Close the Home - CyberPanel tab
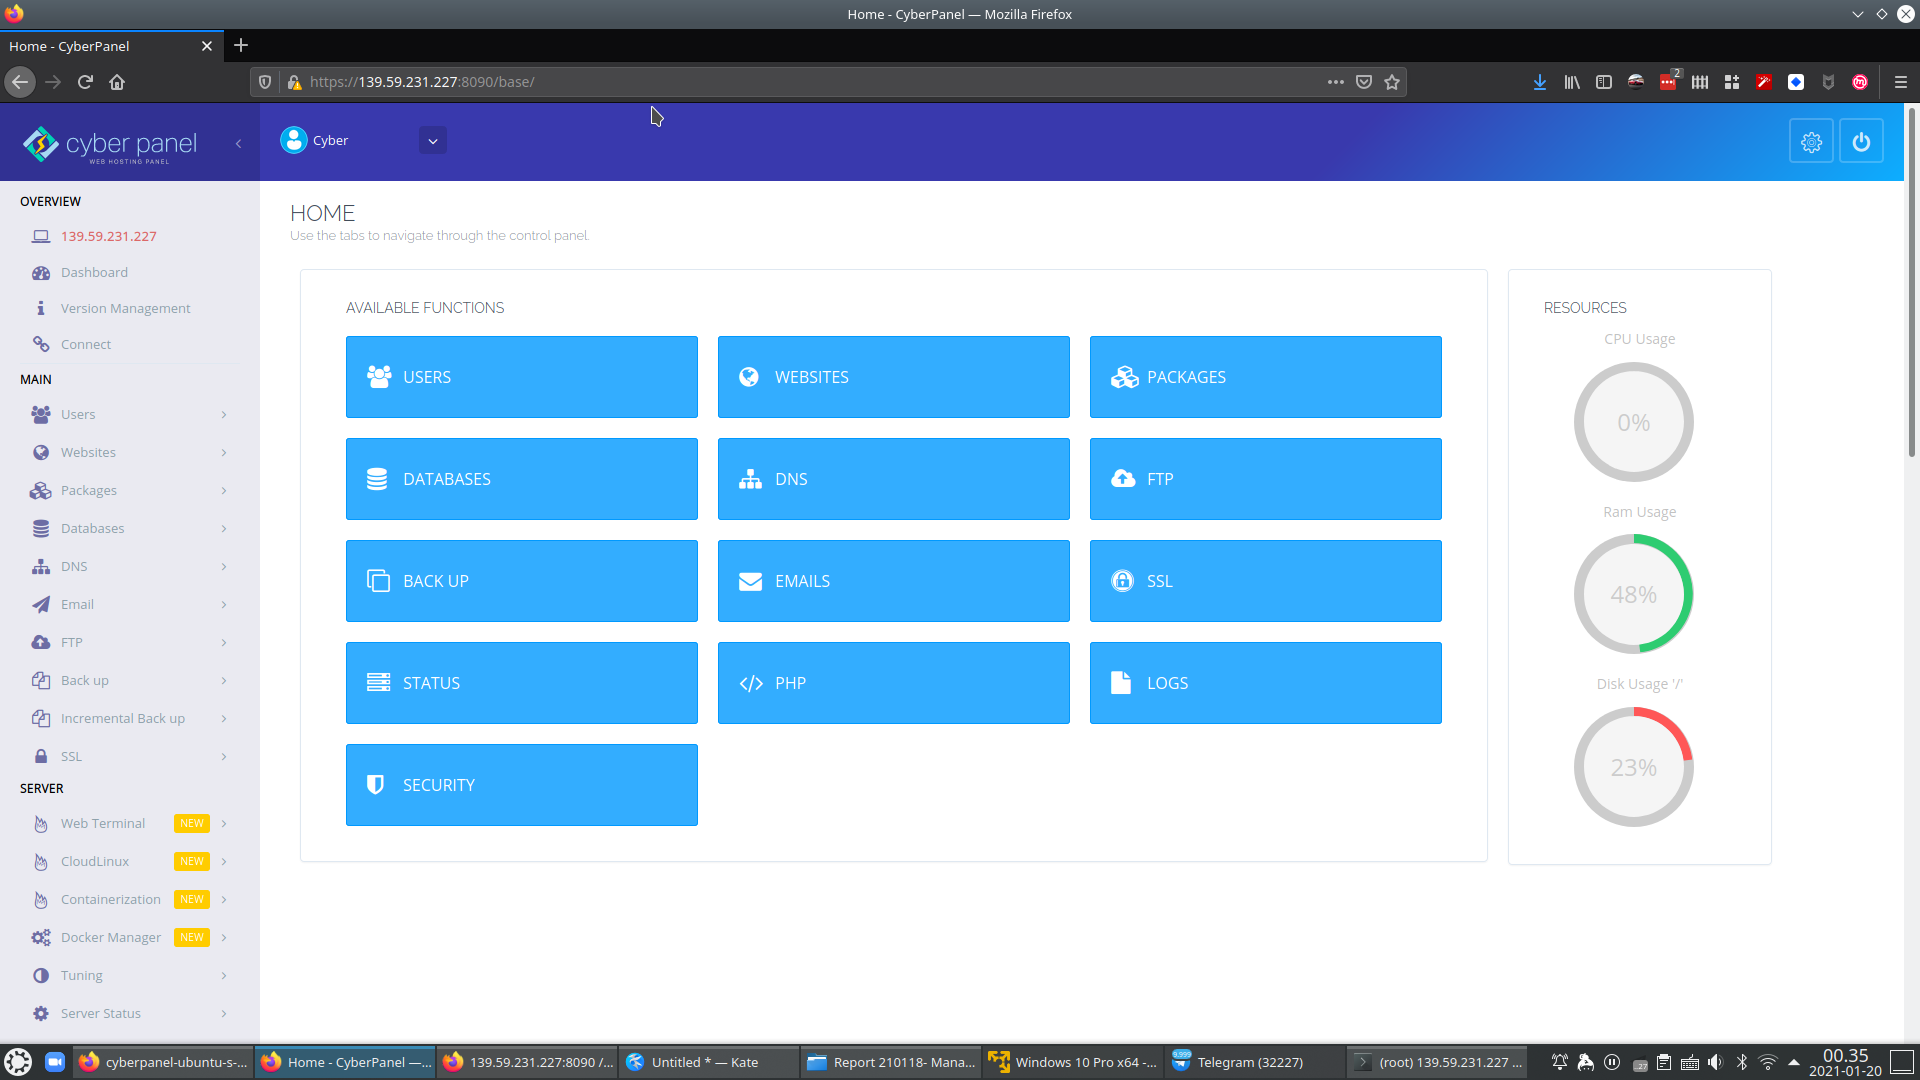 pos(207,46)
